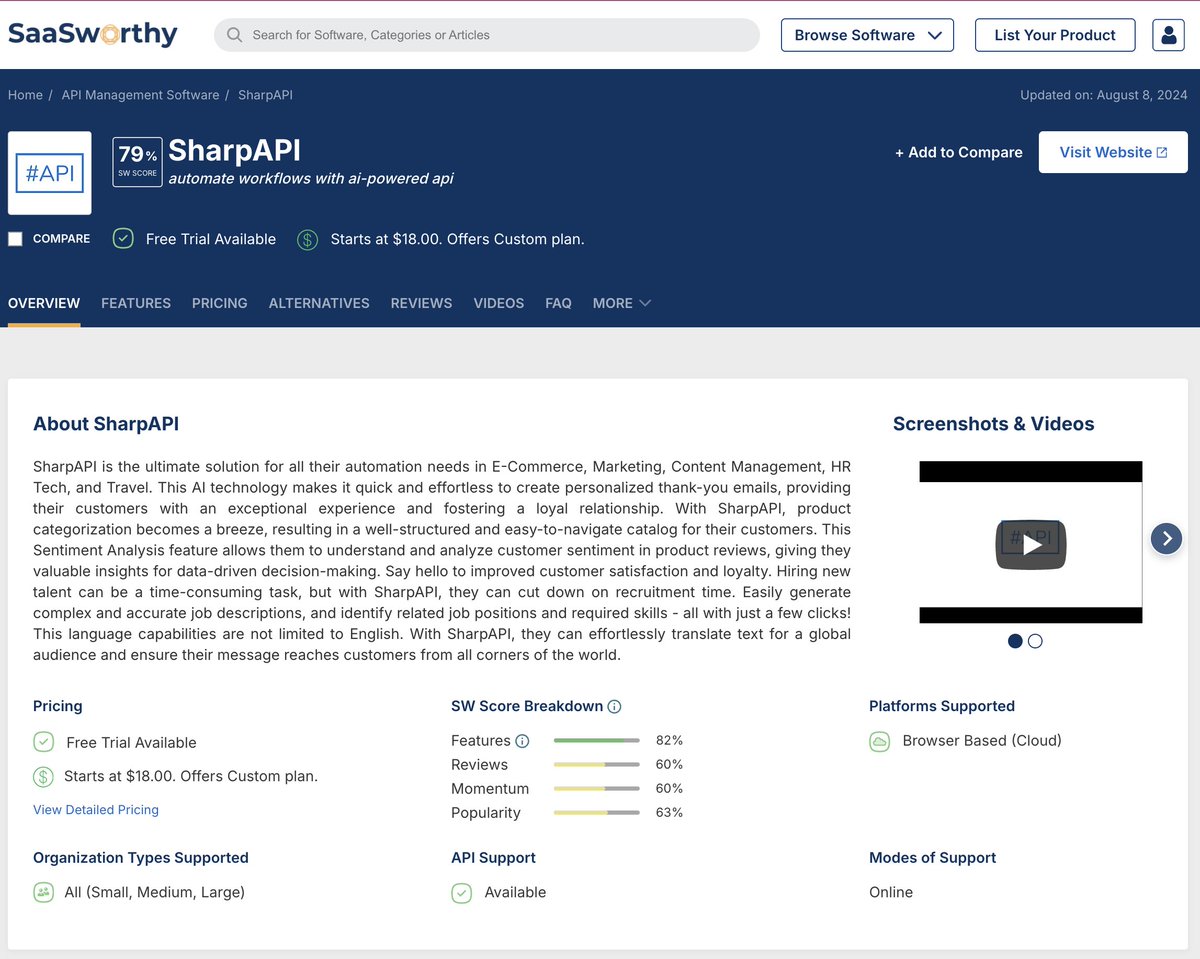
Task: Select the first carousel dot
Action: point(1015,641)
